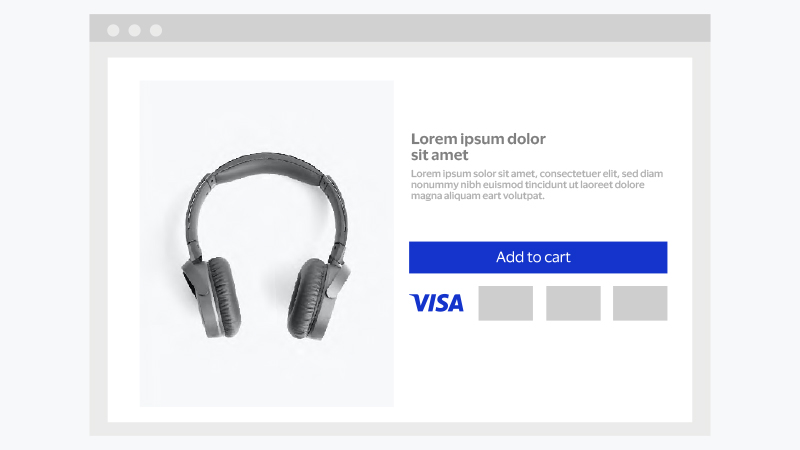800x450 pixels.
Task: Click the "sit amet" line of the title
Action: (x=439, y=155)
